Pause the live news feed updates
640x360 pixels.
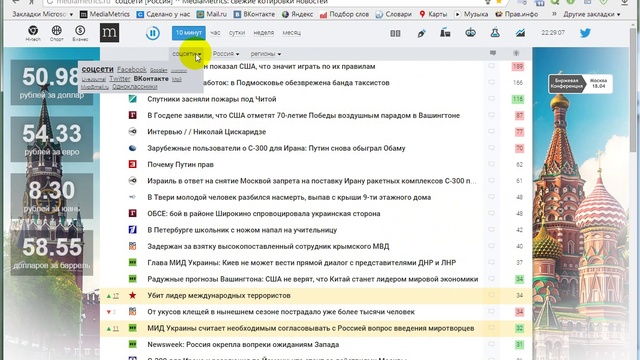pyautogui.click(x=153, y=33)
